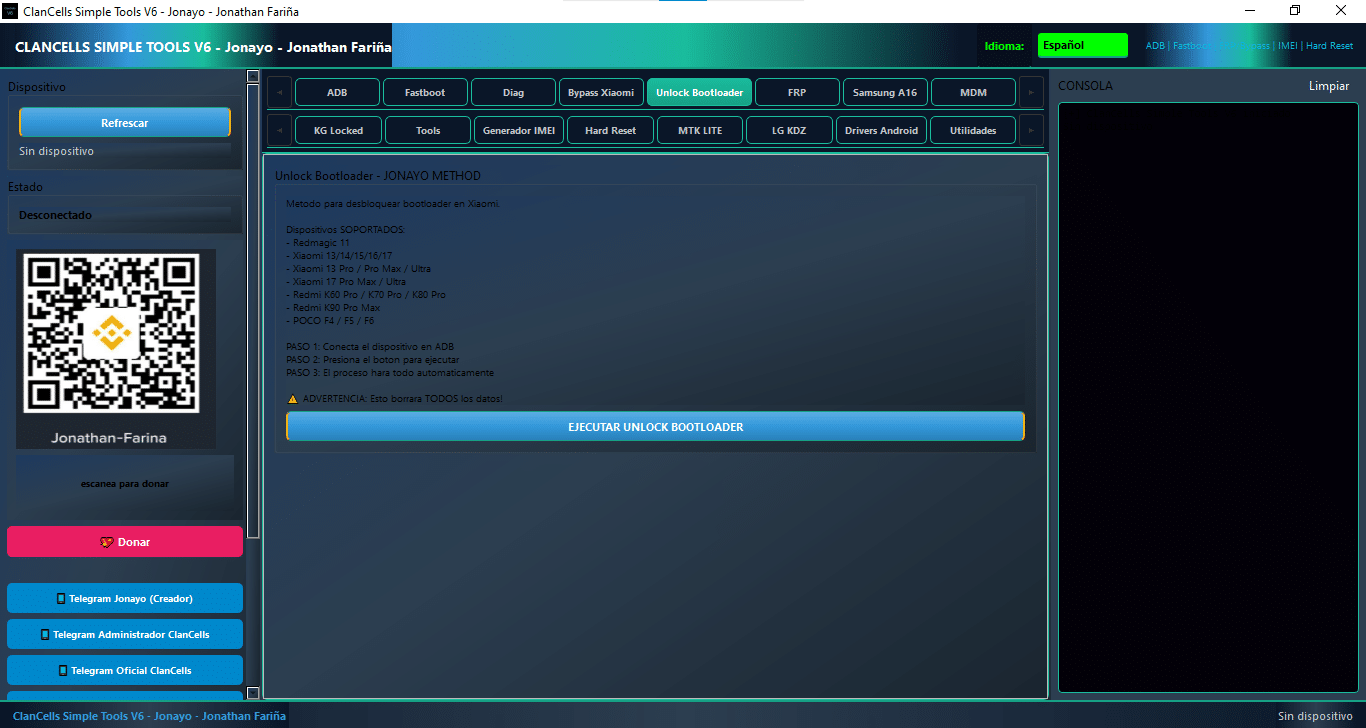Open Telegram Jonayo (Creador) link

click(125, 598)
